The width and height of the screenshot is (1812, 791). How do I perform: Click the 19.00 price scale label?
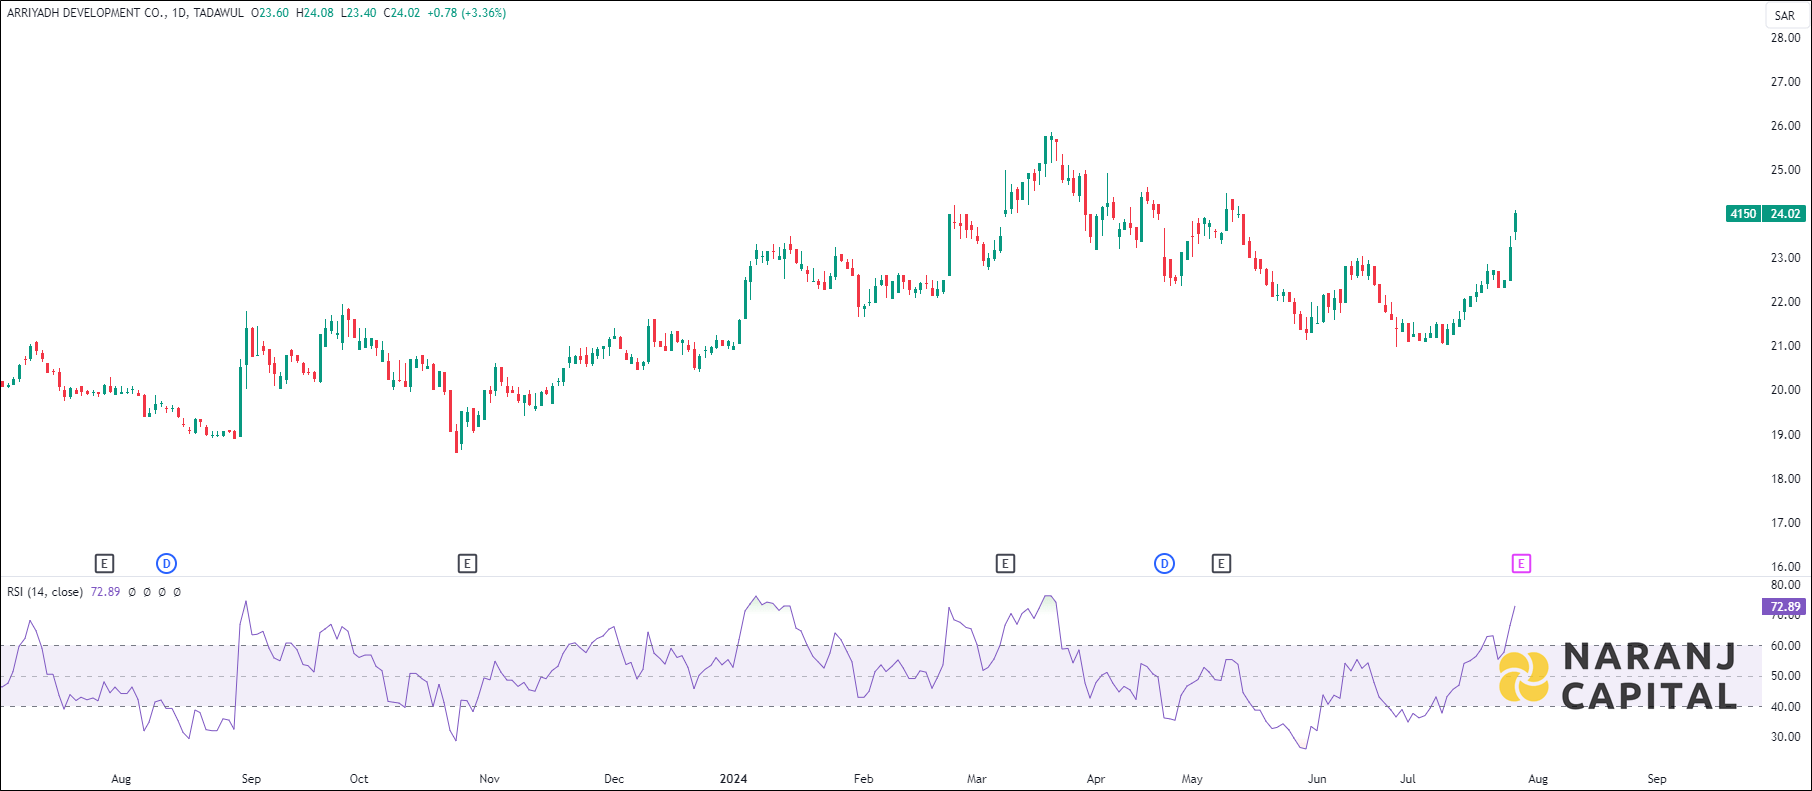1785,435
